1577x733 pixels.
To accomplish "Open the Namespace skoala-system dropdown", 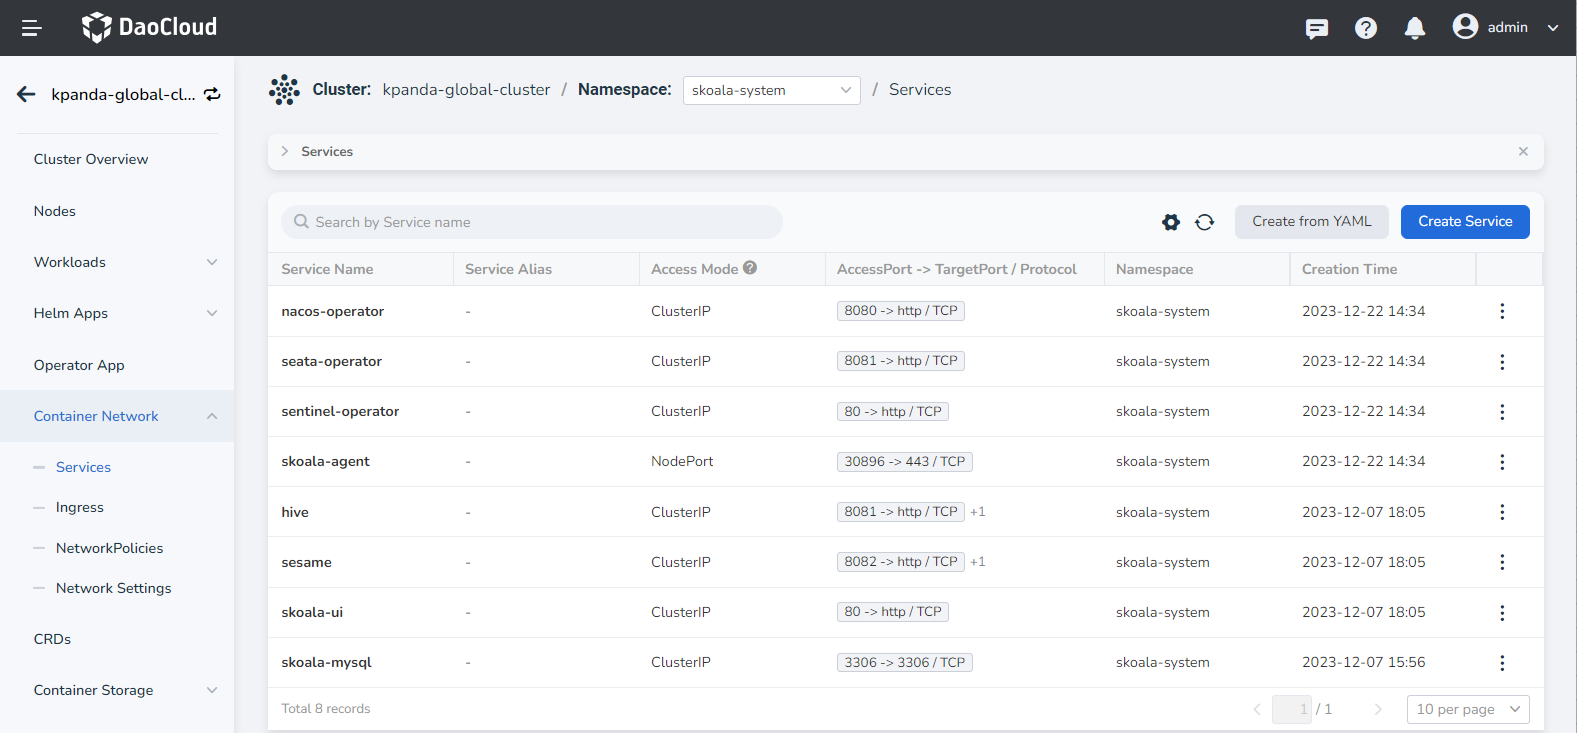I will point(771,90).
